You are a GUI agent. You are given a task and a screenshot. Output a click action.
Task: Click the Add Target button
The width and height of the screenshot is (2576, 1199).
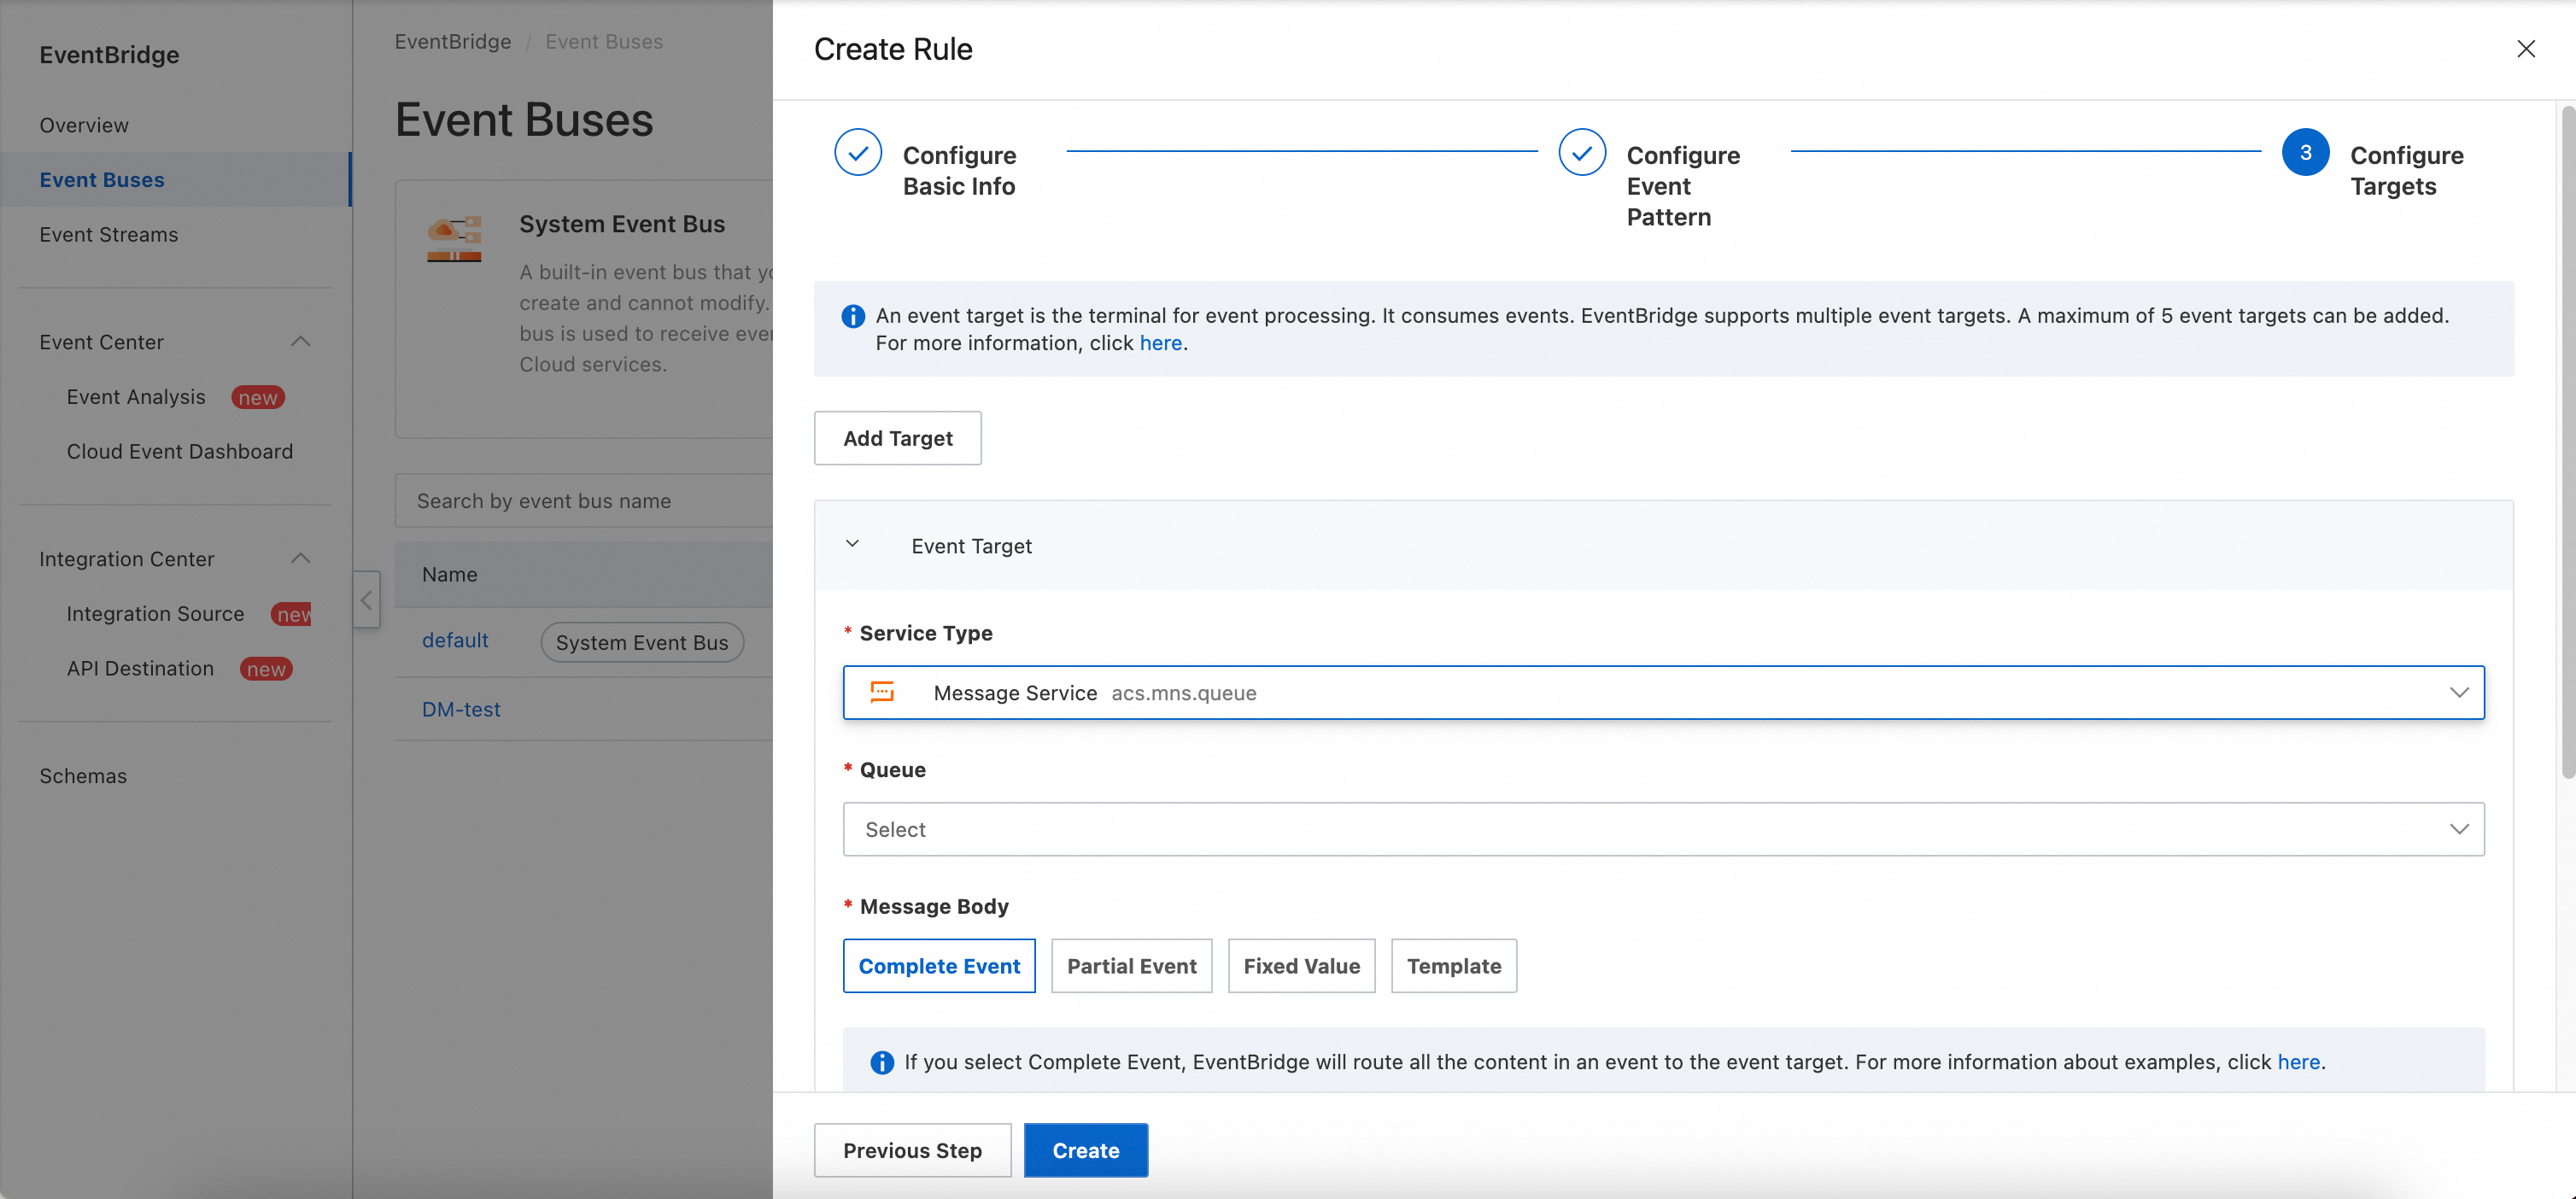click(x=896, y=438)
